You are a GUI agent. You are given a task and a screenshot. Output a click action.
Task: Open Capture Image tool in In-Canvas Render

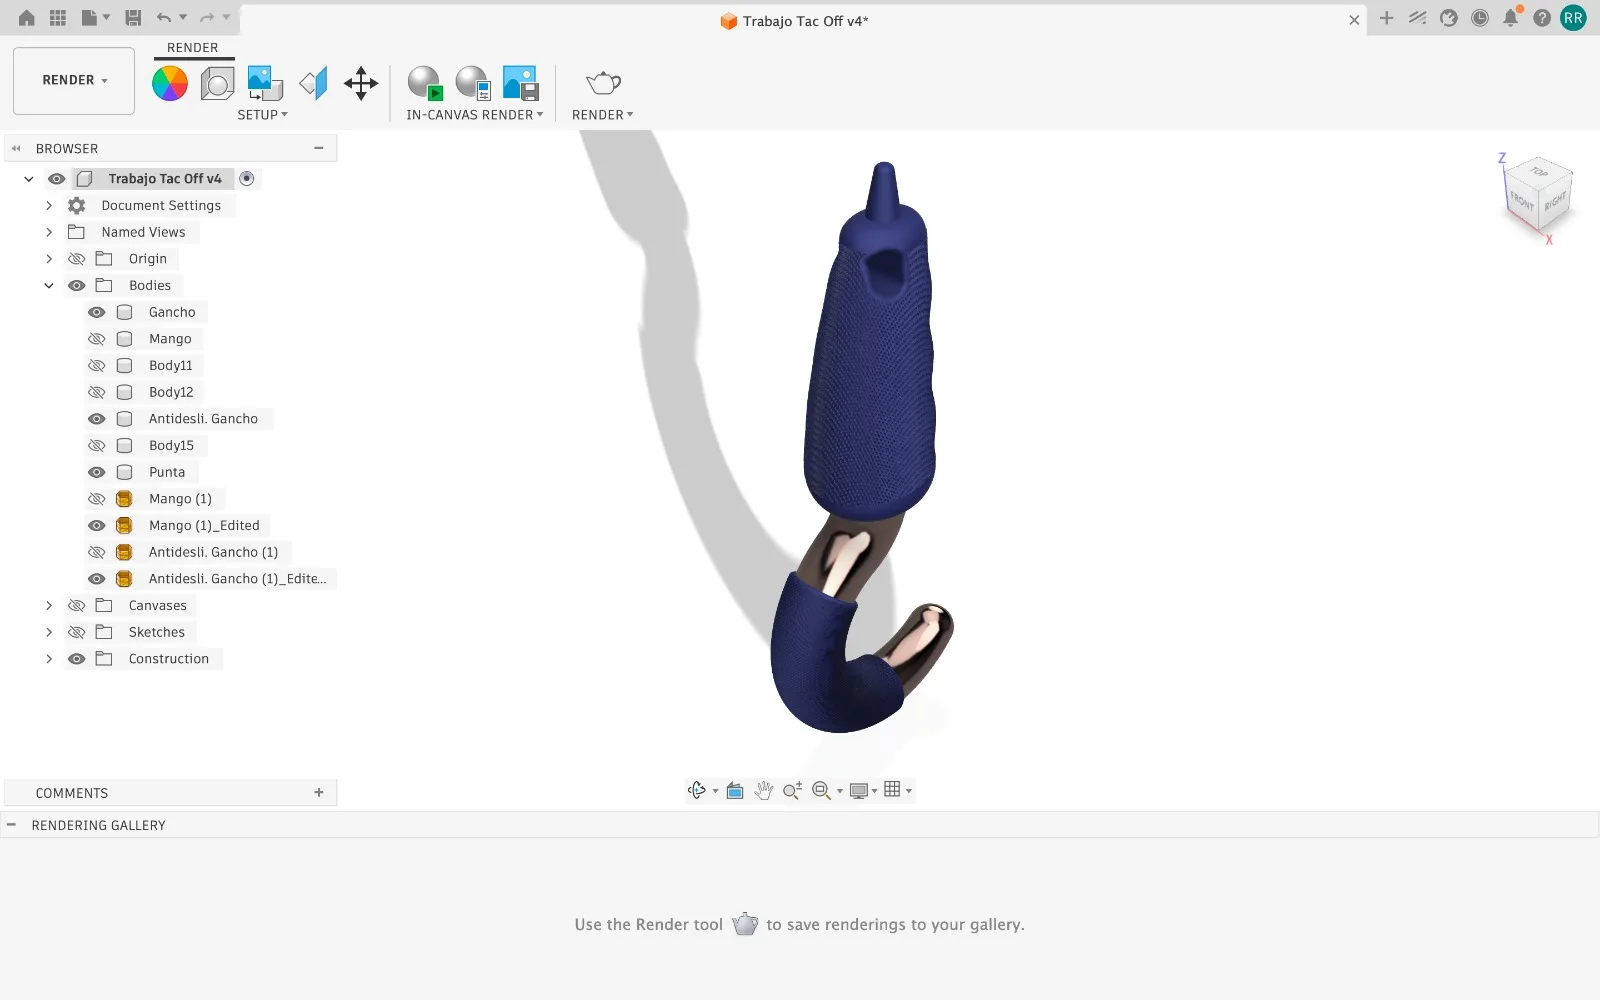(x=521, y=83)
